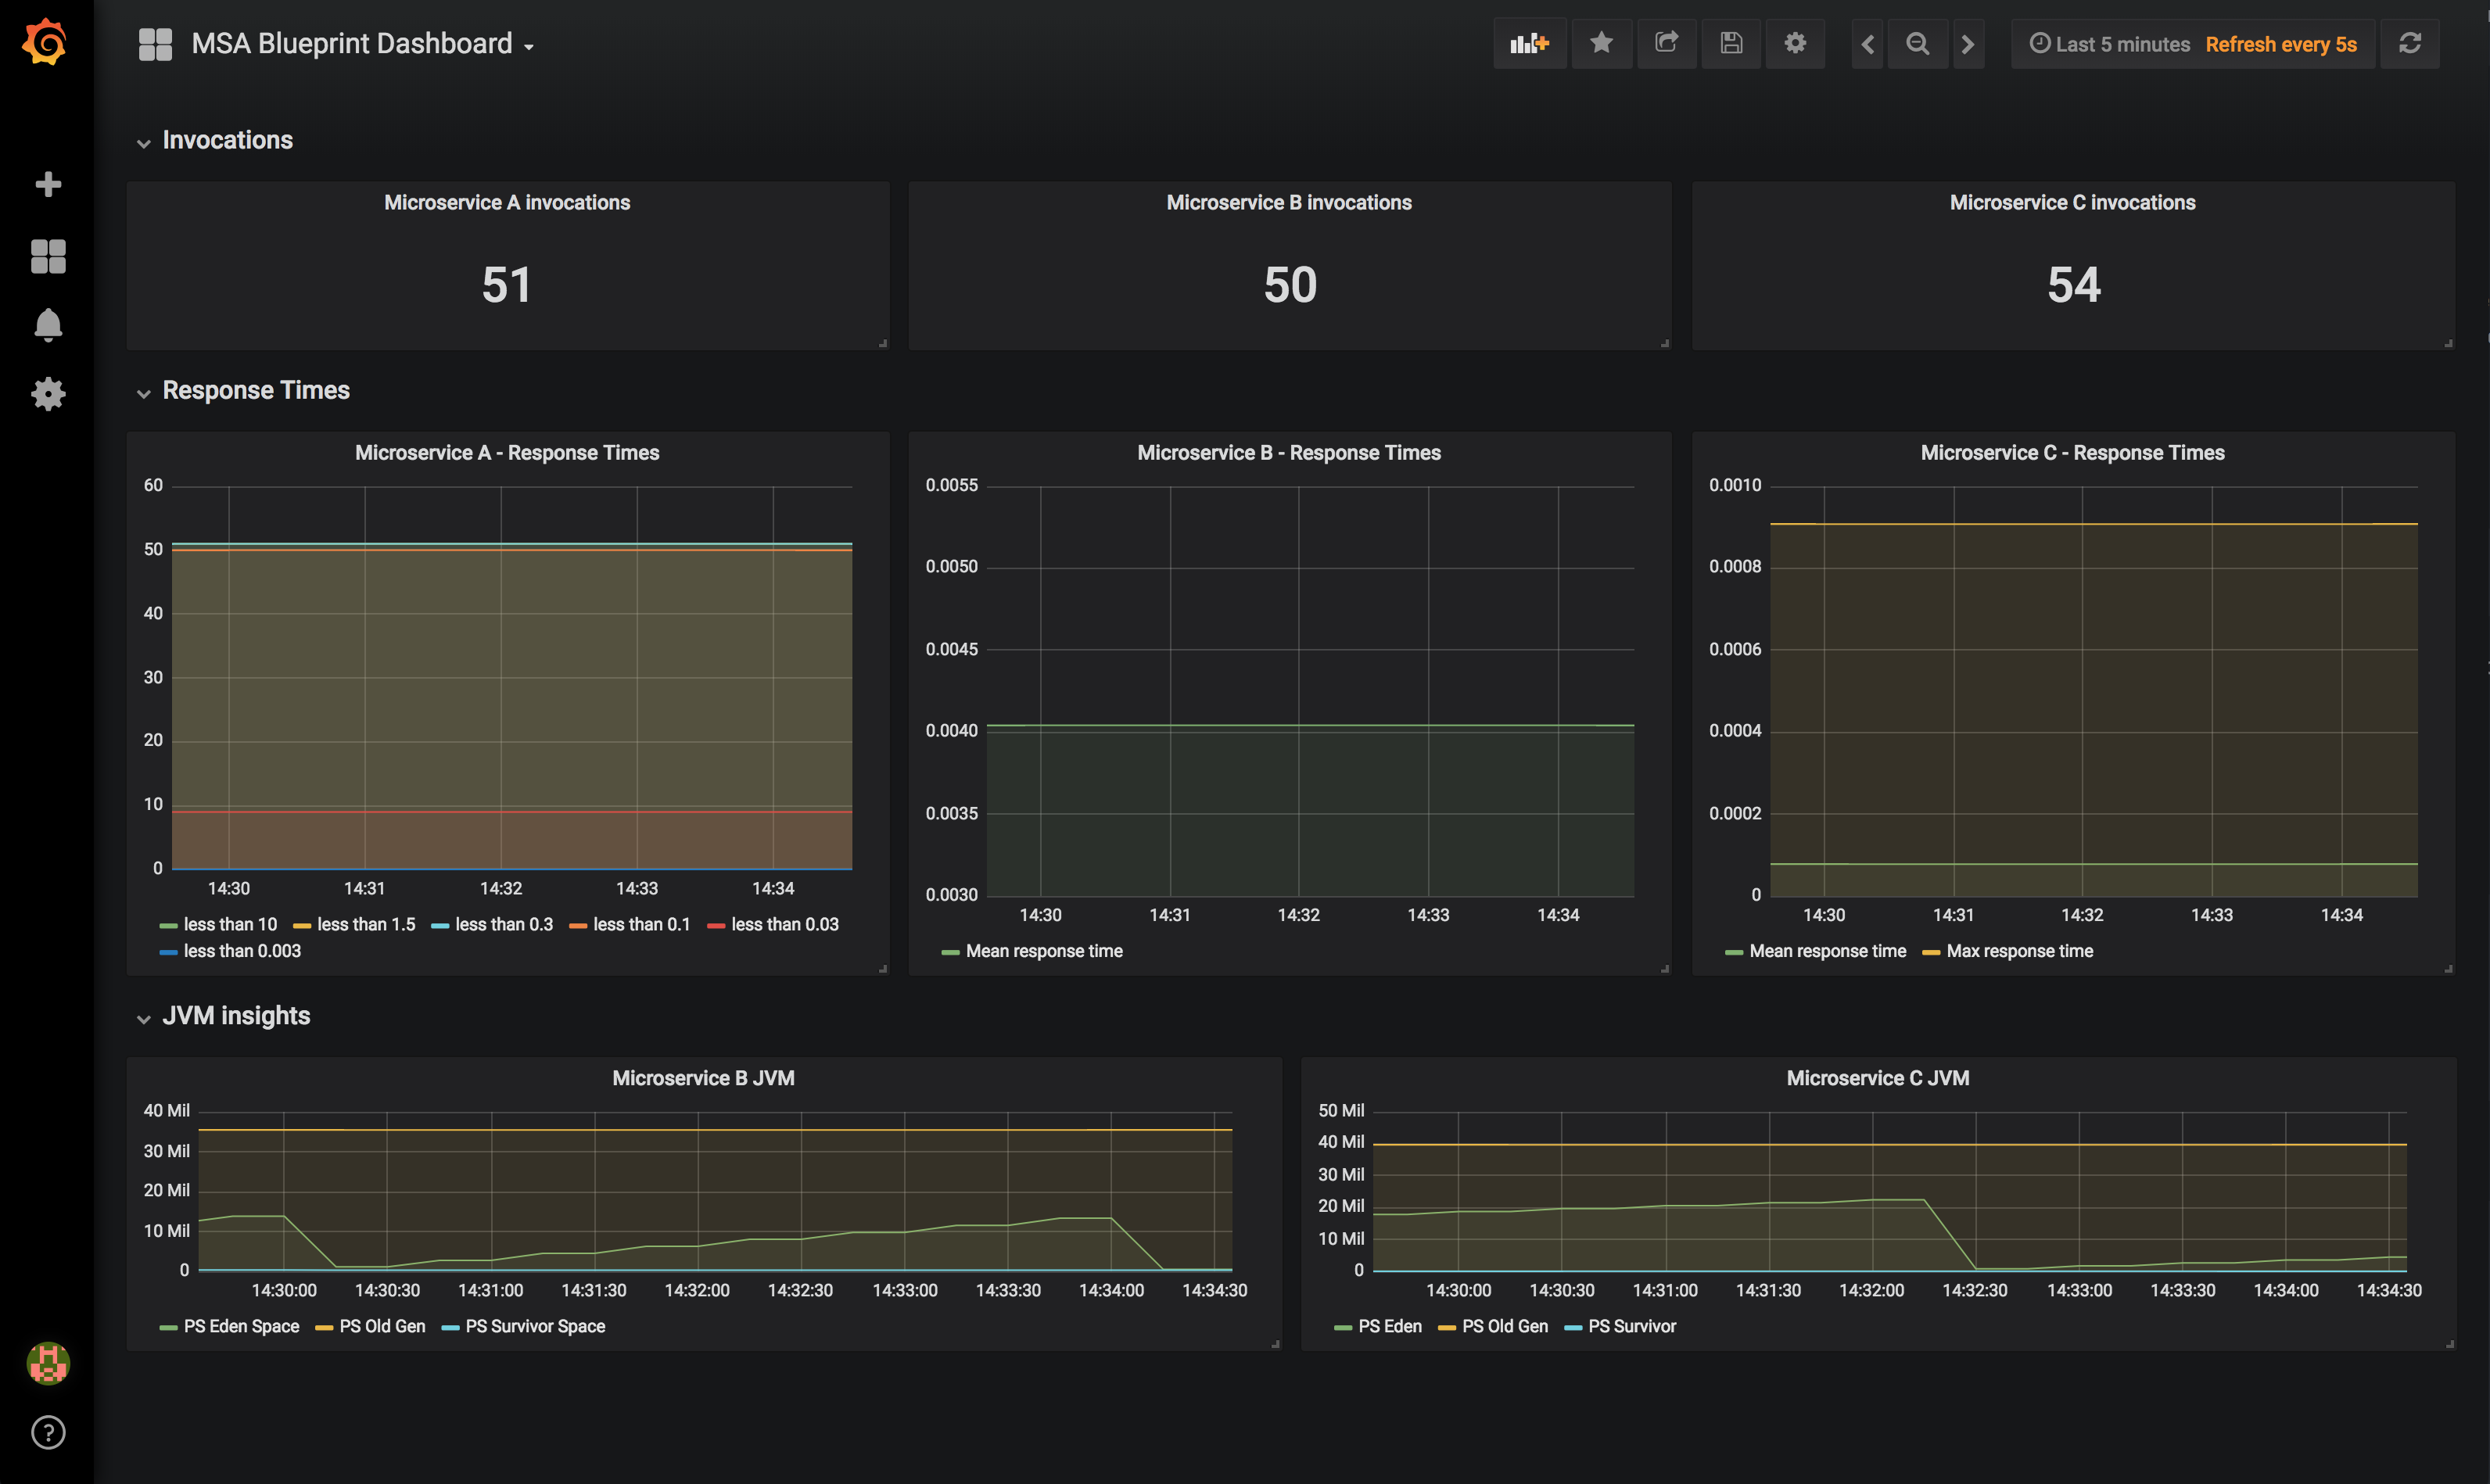Viewport: 2490px width, 1484px height.
Task: Toggle 'PS Old Gen' in Microservice B JVM
Action: pyautogui.click(x=382, y=1326)
